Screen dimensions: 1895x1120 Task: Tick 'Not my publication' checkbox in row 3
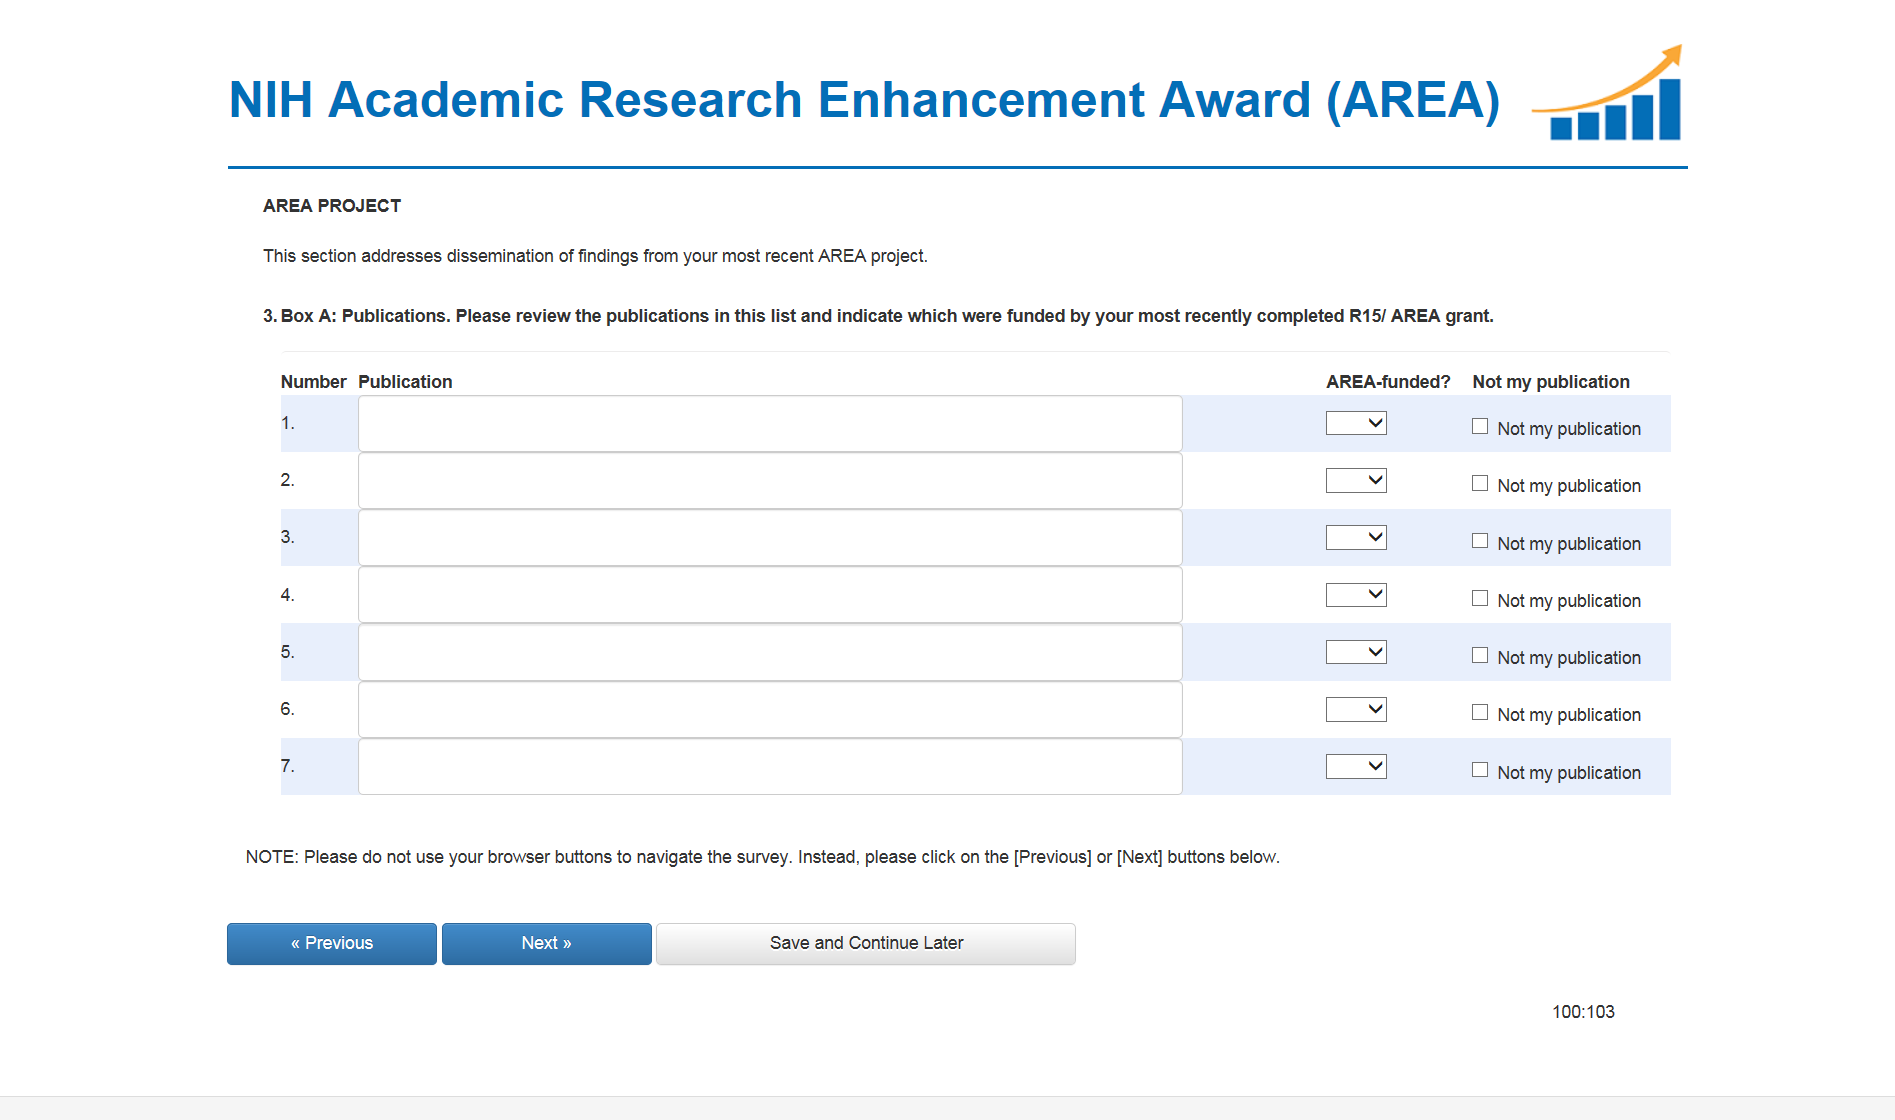pos(1480,541)
